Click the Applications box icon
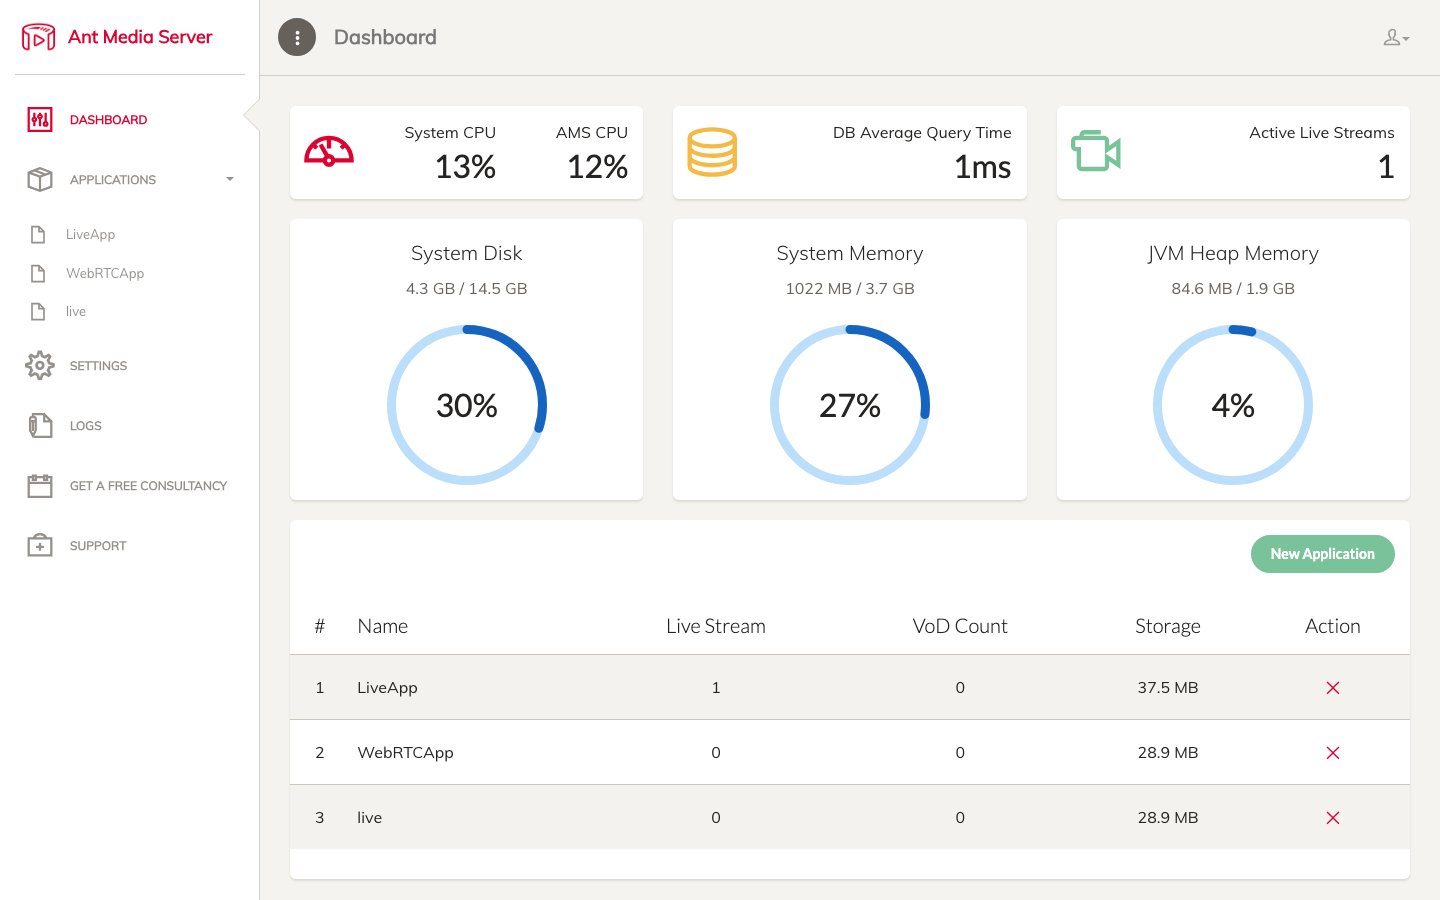The height and width of the screenshot is (900, 1440). point(40,180)
